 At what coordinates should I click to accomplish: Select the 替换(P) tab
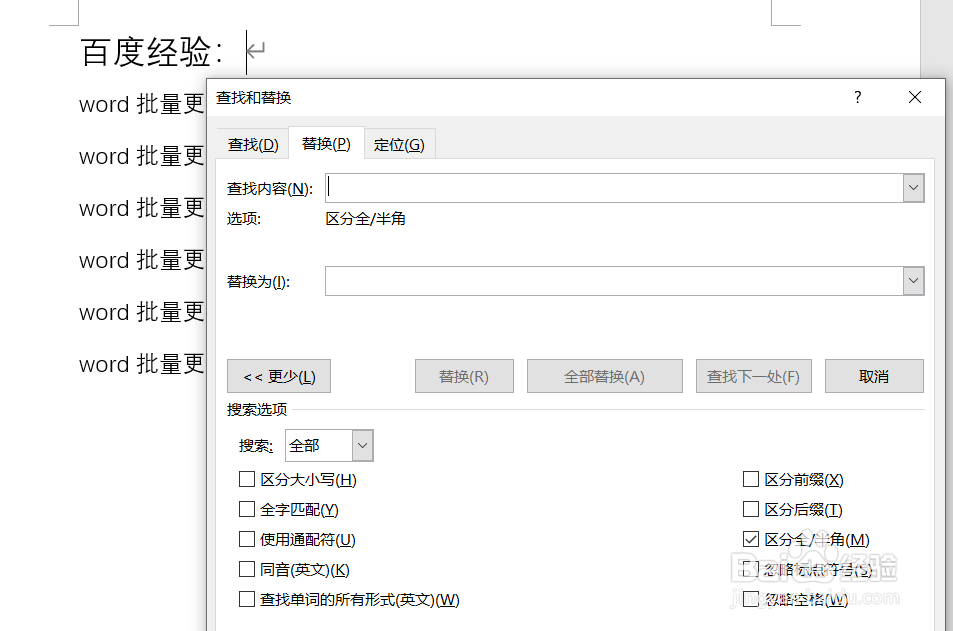[x=325, y=143]
